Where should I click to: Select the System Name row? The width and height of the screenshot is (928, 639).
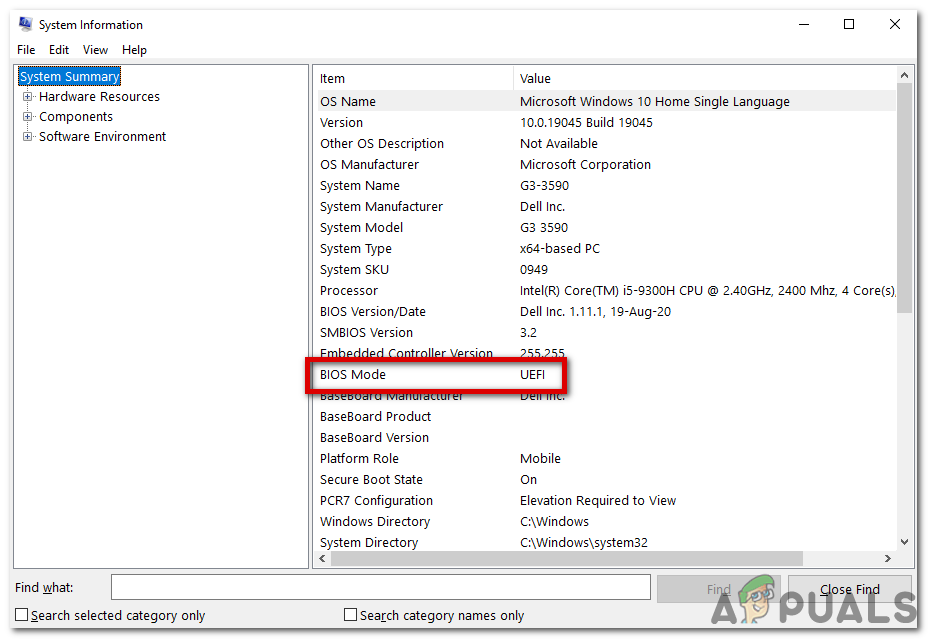pyautogui.click(x=607, y=186)
